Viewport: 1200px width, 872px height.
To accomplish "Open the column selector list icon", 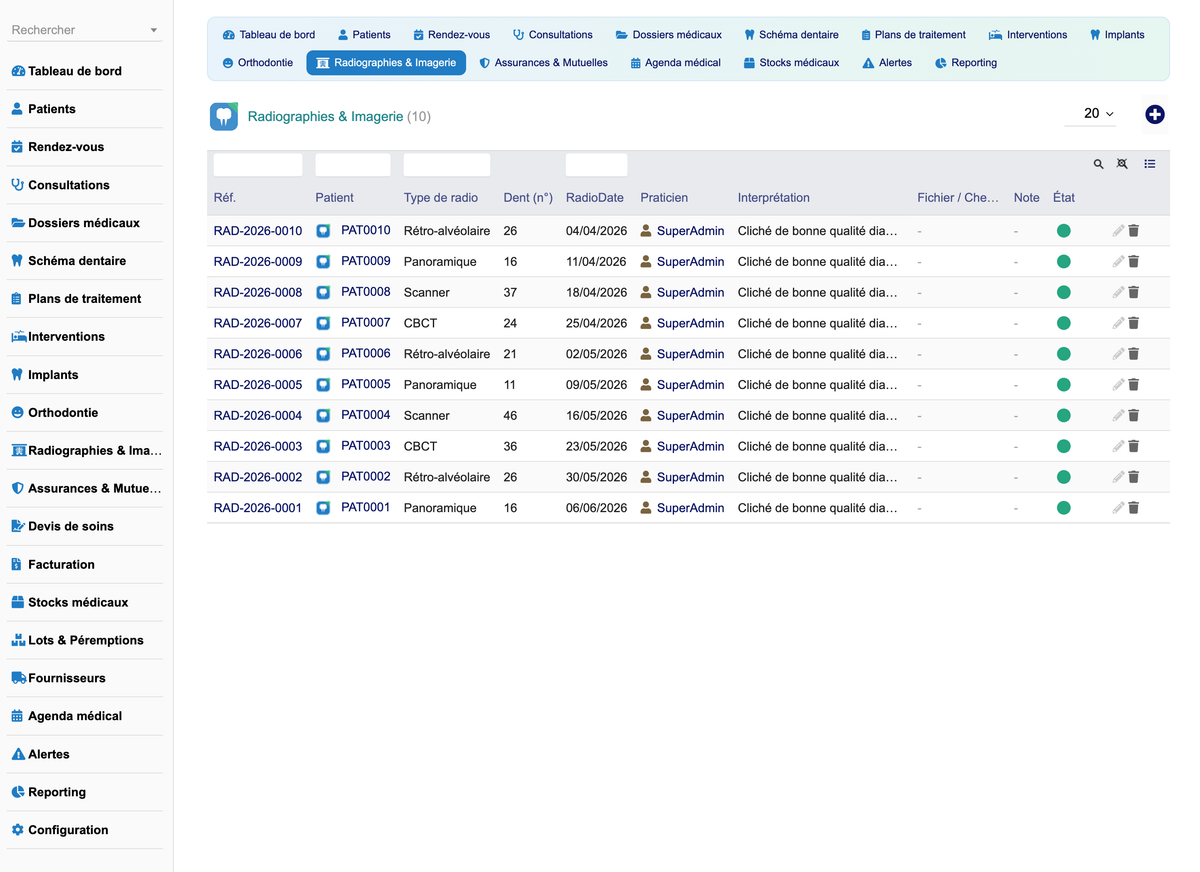I will pyautogui.click(x=1150, y=164).
